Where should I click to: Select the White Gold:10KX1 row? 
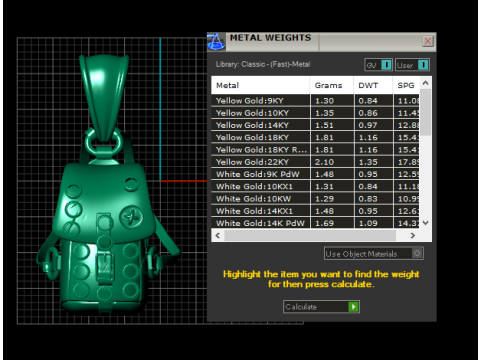point(315,186)
